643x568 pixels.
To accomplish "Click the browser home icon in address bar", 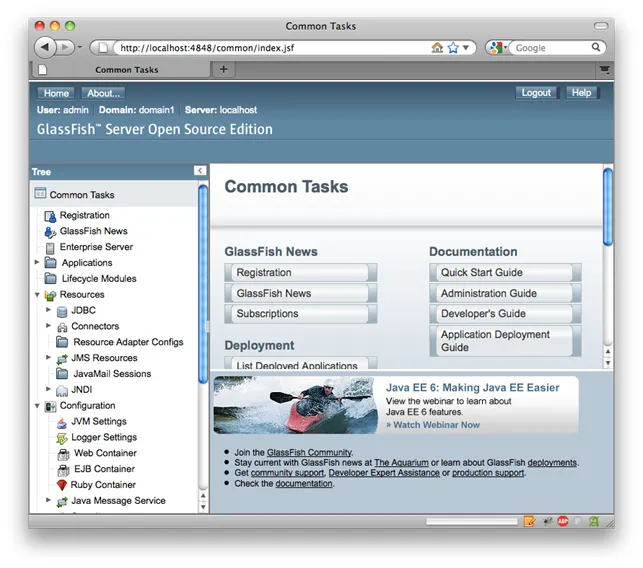I will tap(437, 48).
